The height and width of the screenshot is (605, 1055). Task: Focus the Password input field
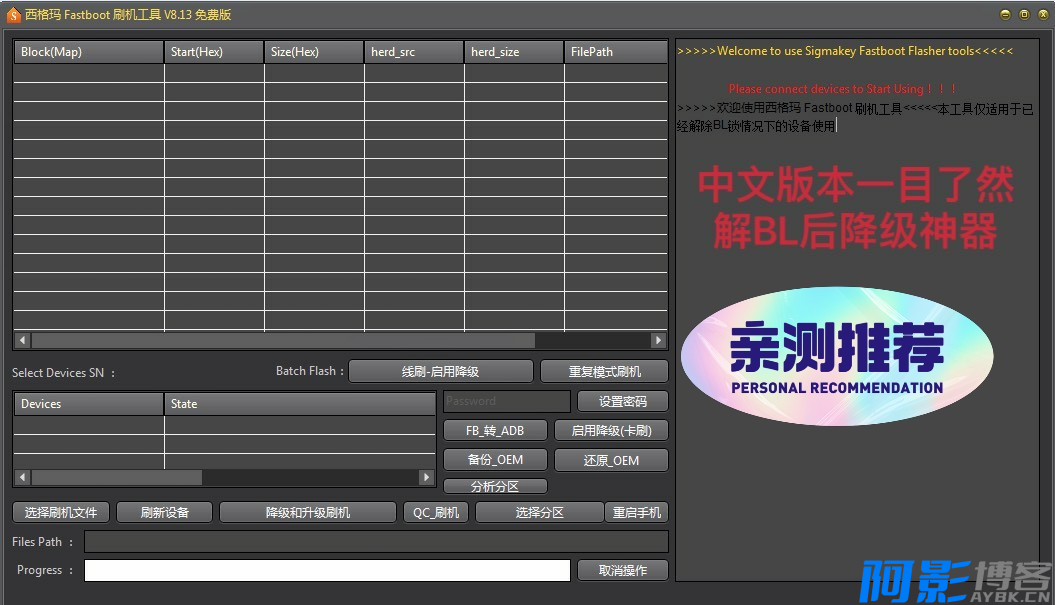pos(507,401)
